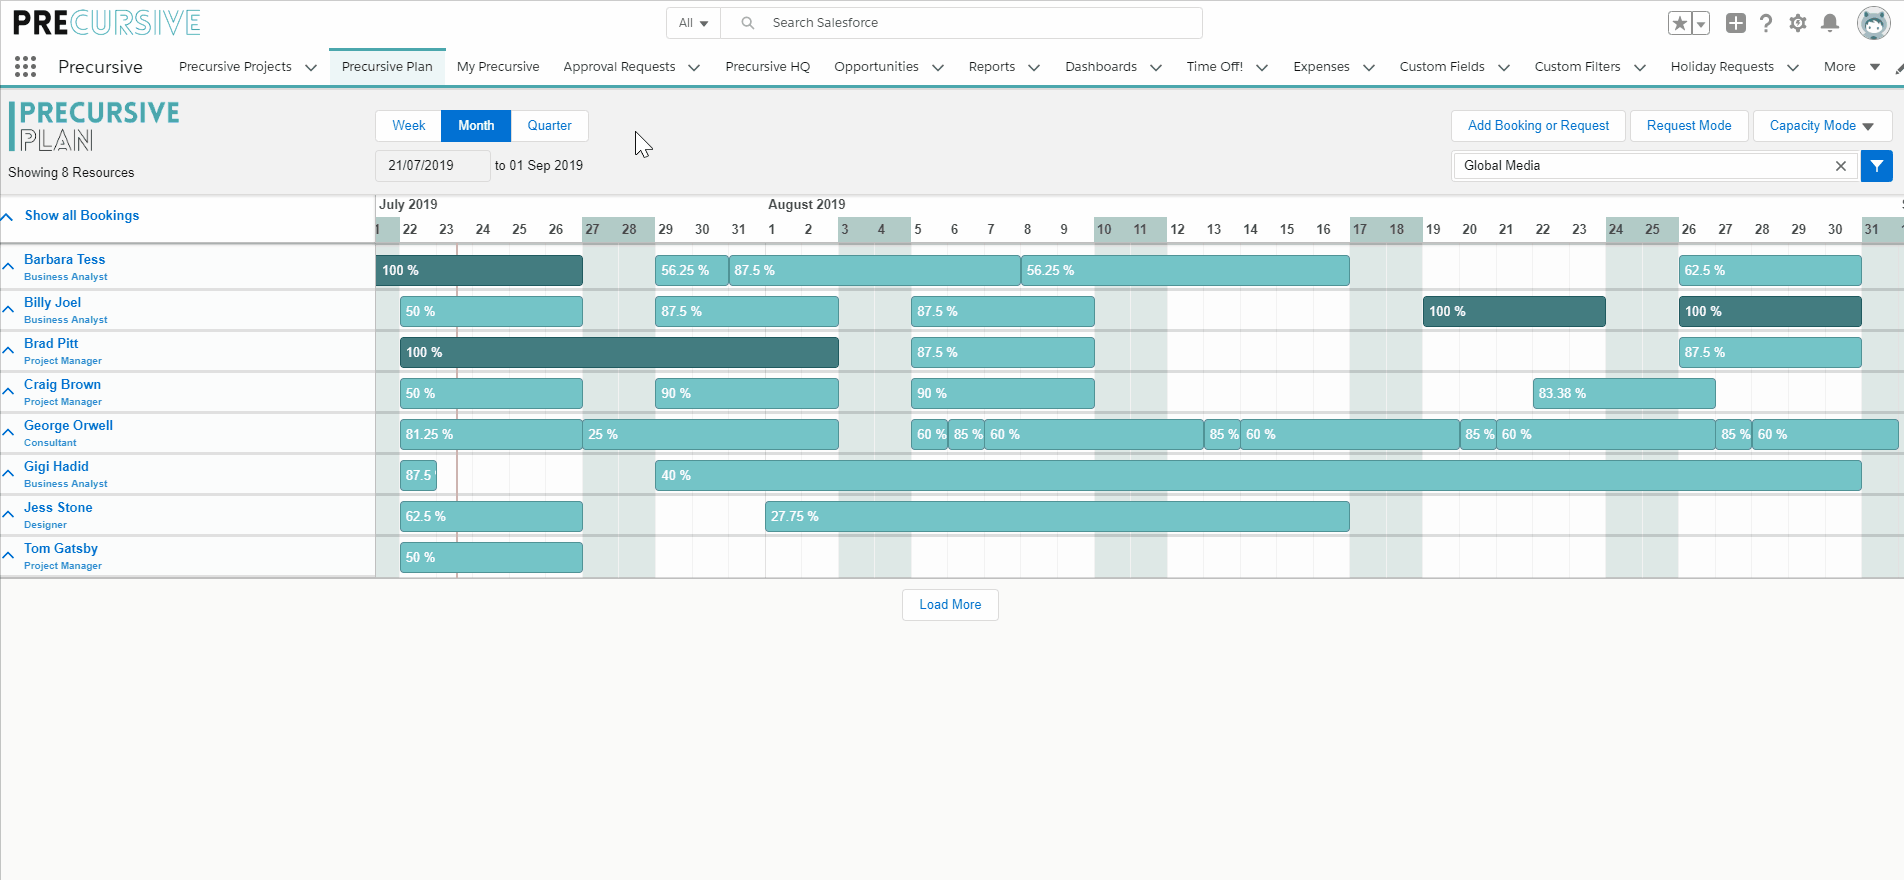Open the Precursive Projects tab
1904x880 pixels.
(235, 67)
